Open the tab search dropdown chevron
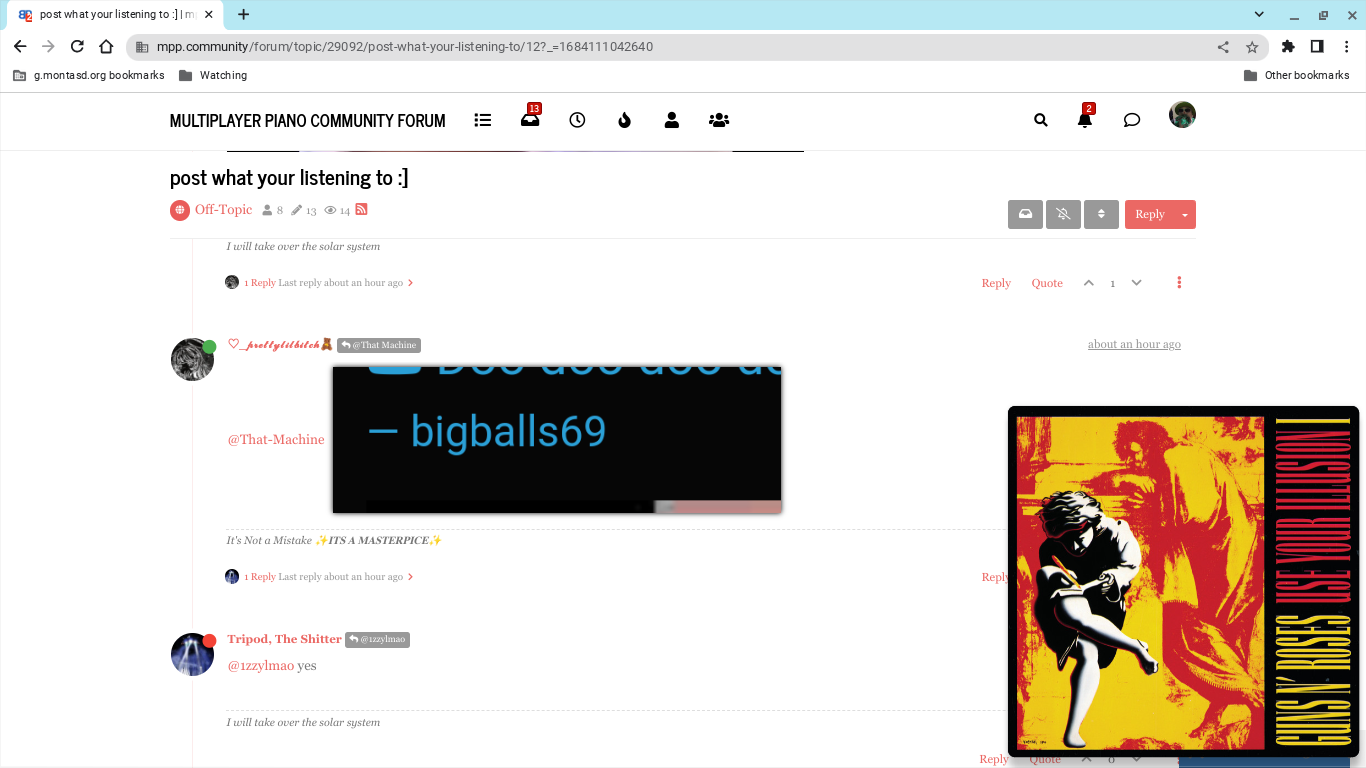 [1259, 15]
